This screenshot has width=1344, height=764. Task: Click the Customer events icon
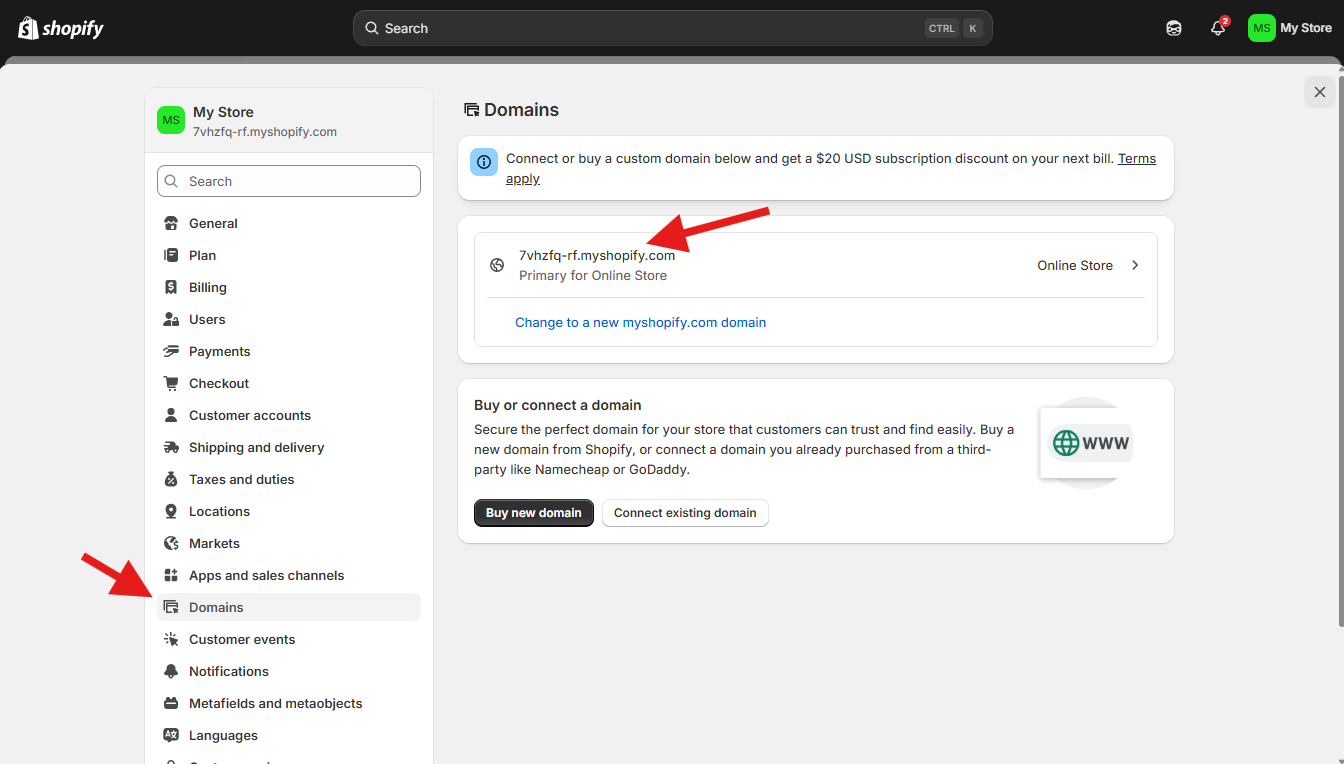point(171,639)
